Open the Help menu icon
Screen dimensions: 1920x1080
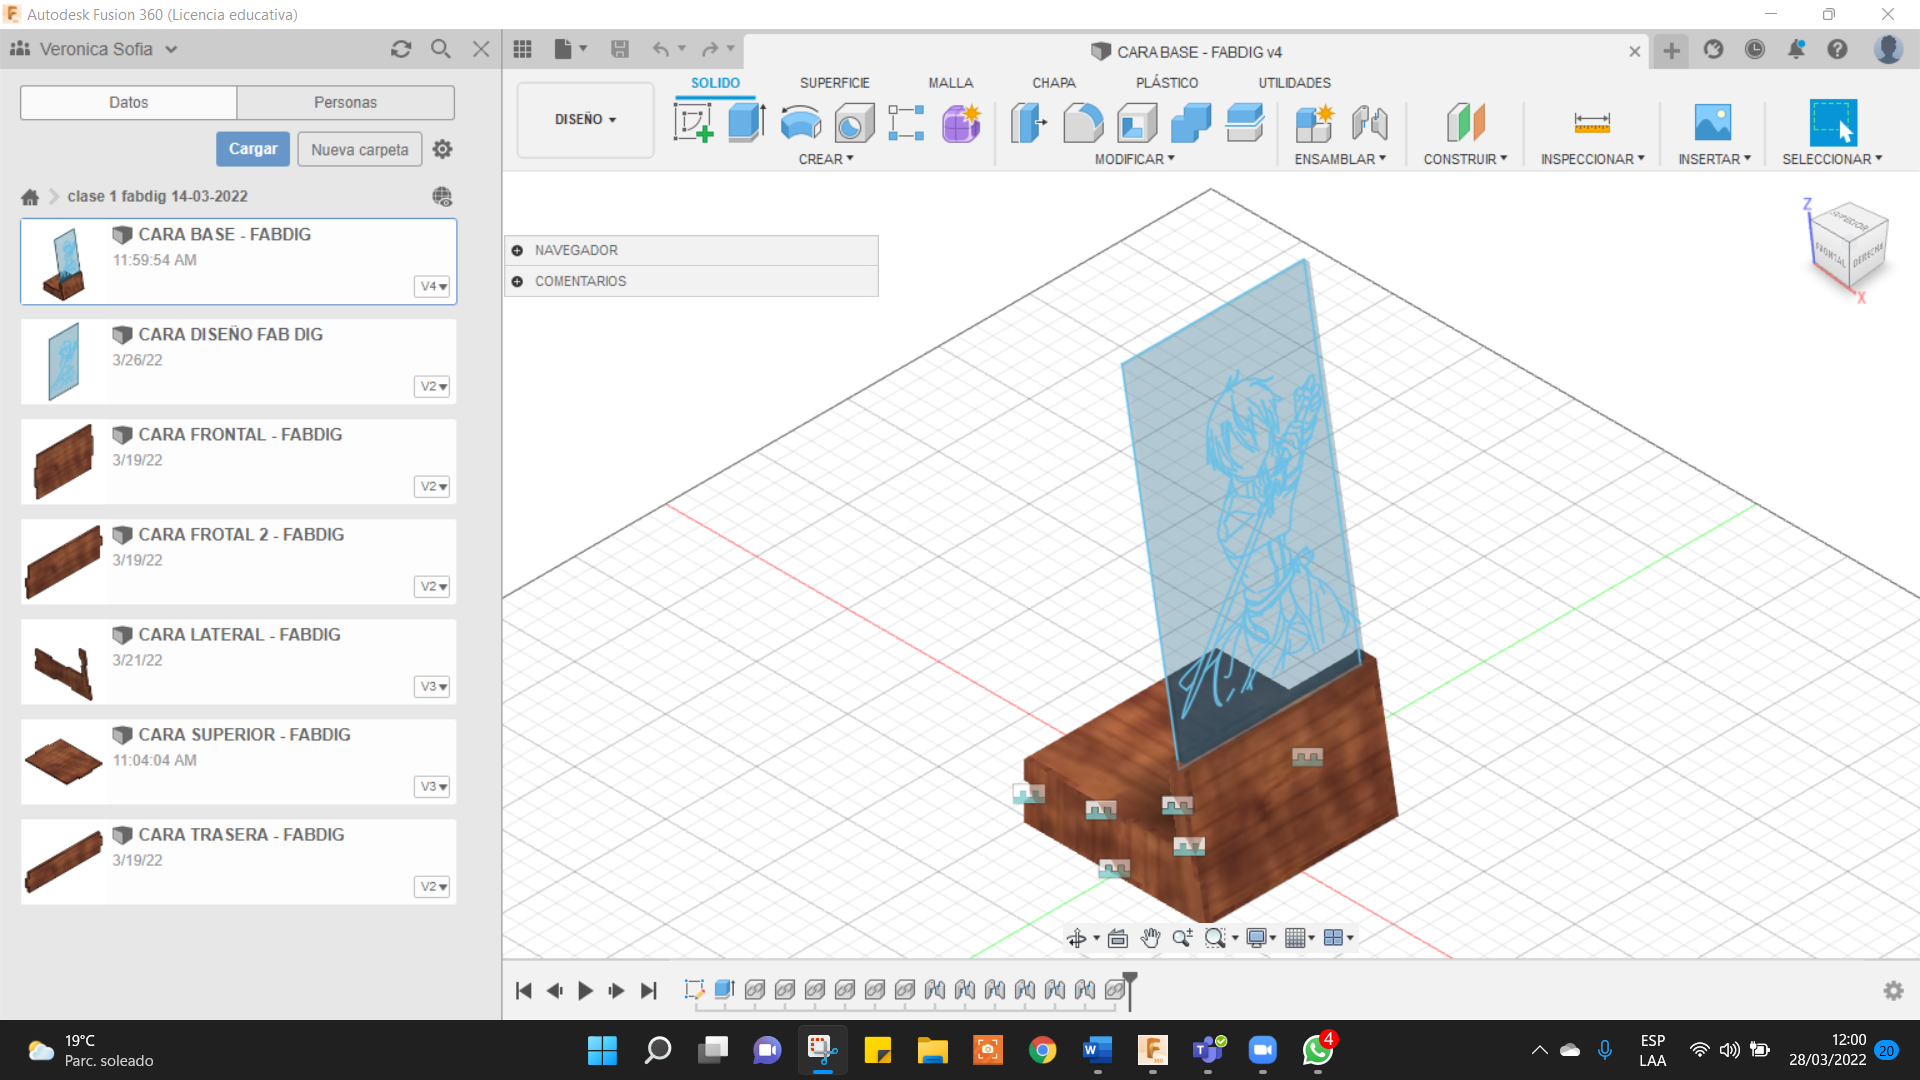click(1837, 49)
